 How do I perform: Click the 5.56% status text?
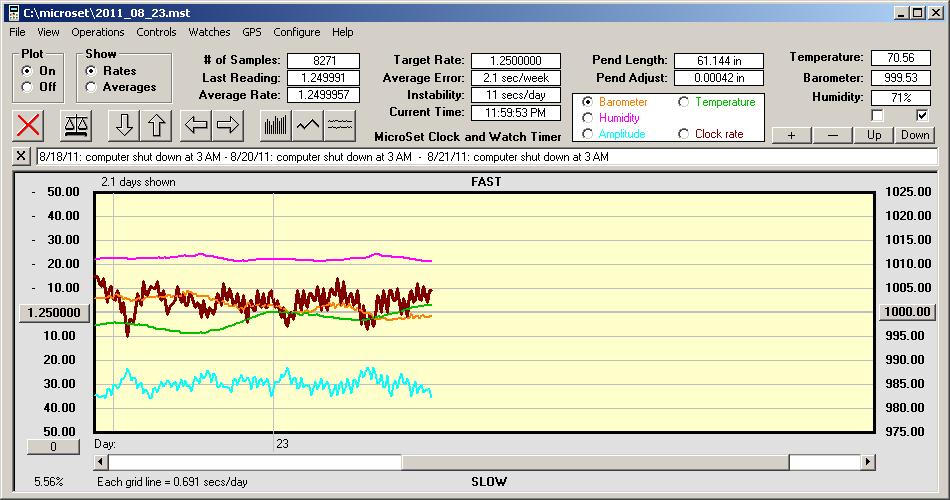(x=48, y=482)
